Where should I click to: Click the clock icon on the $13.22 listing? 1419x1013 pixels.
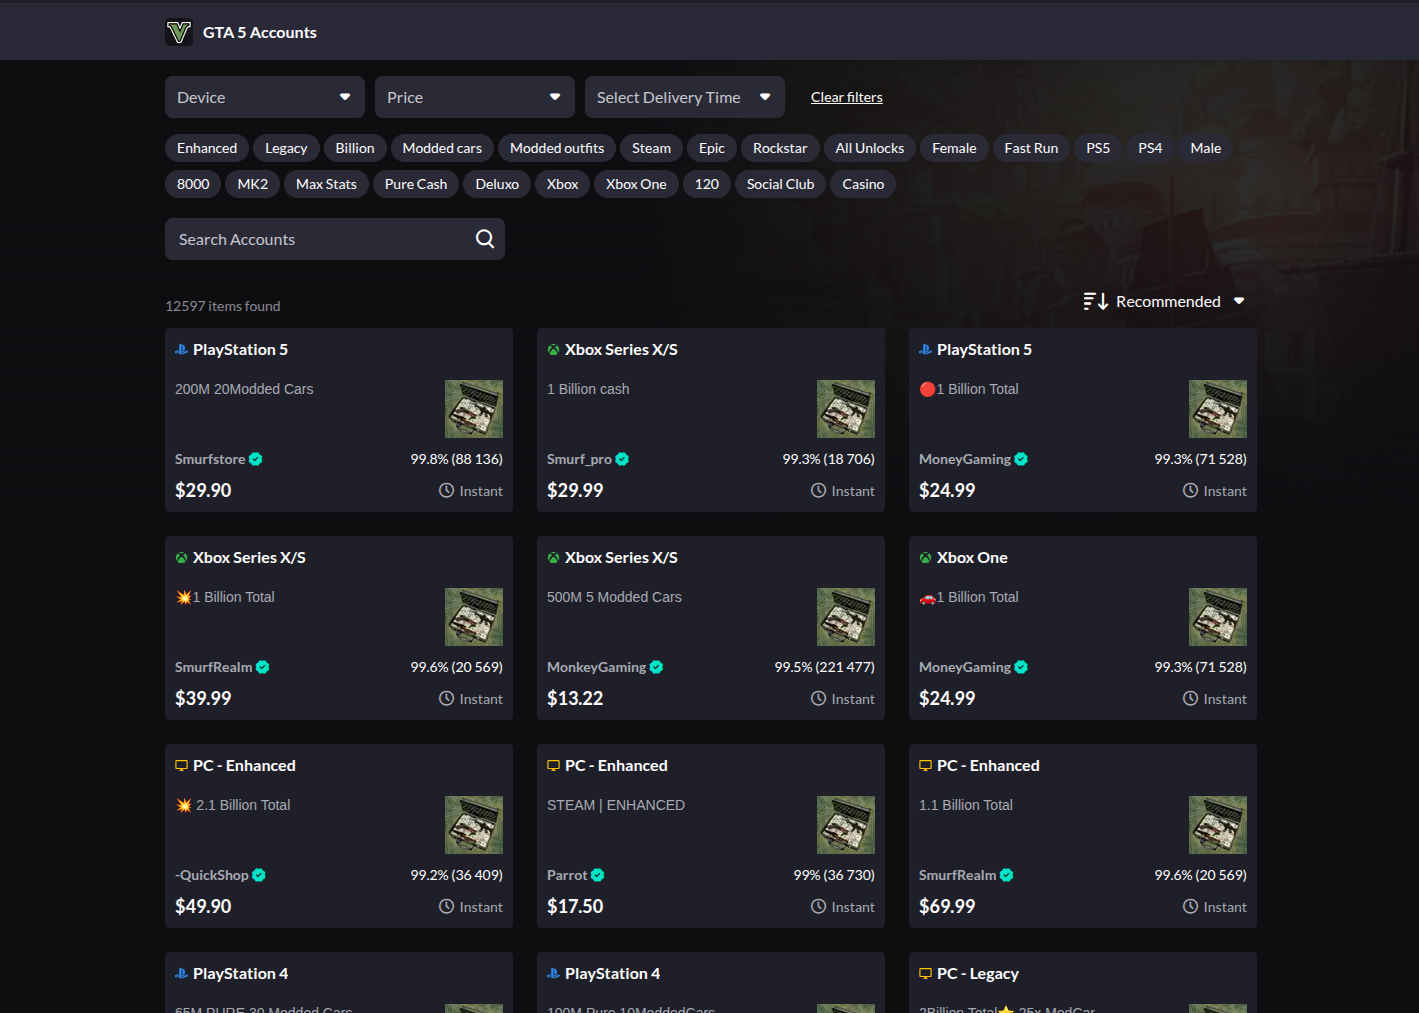pos(818,699)
